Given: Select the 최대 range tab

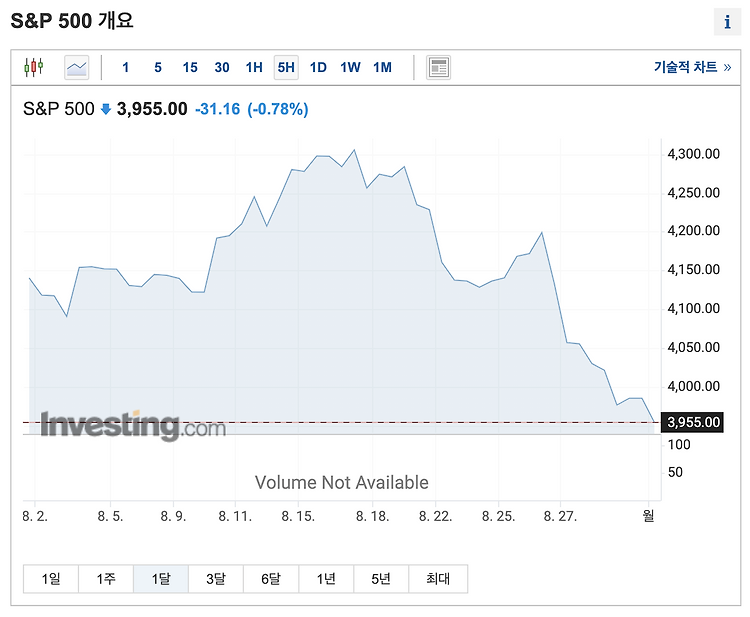Looking at the screenshot, I should tap(438, 579).
